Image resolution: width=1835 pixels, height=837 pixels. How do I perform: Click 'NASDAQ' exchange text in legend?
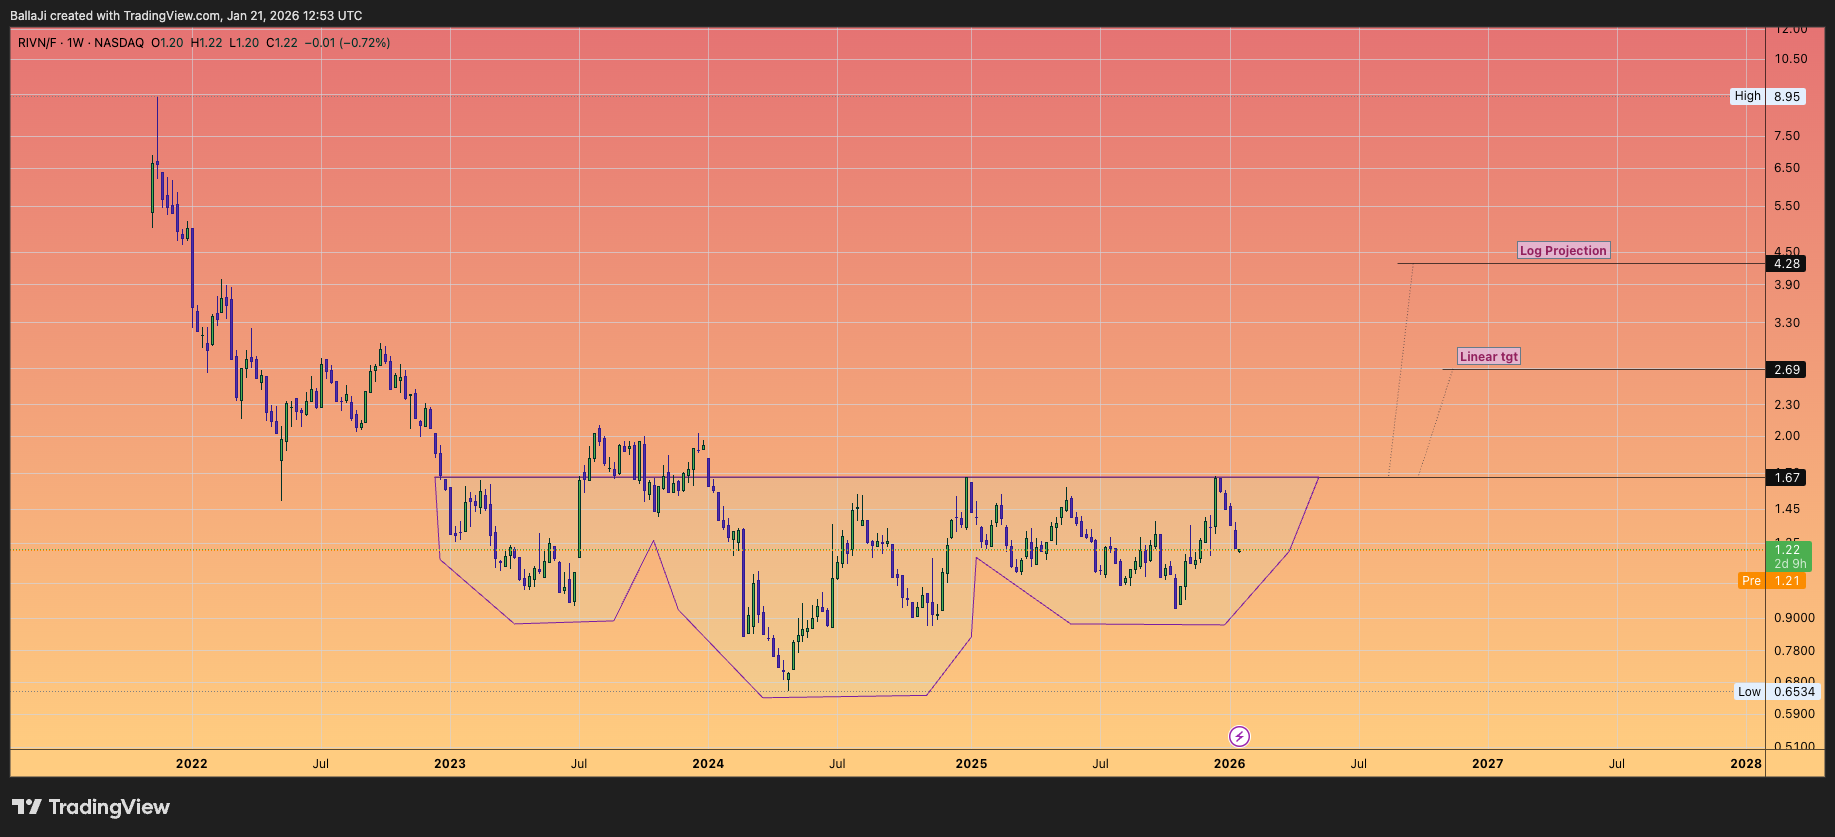coord(119,43)
